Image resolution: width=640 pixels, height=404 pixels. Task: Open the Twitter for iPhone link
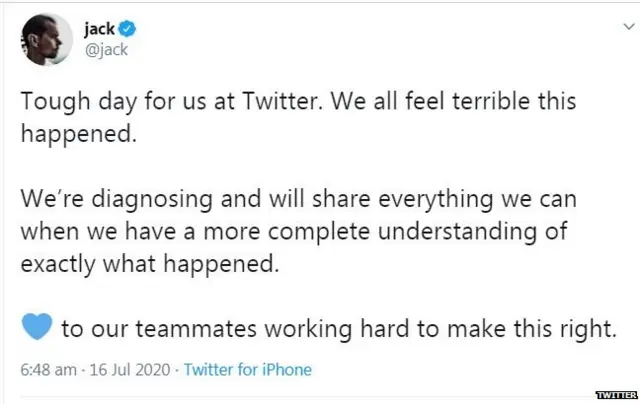click(x=247, y=369)
